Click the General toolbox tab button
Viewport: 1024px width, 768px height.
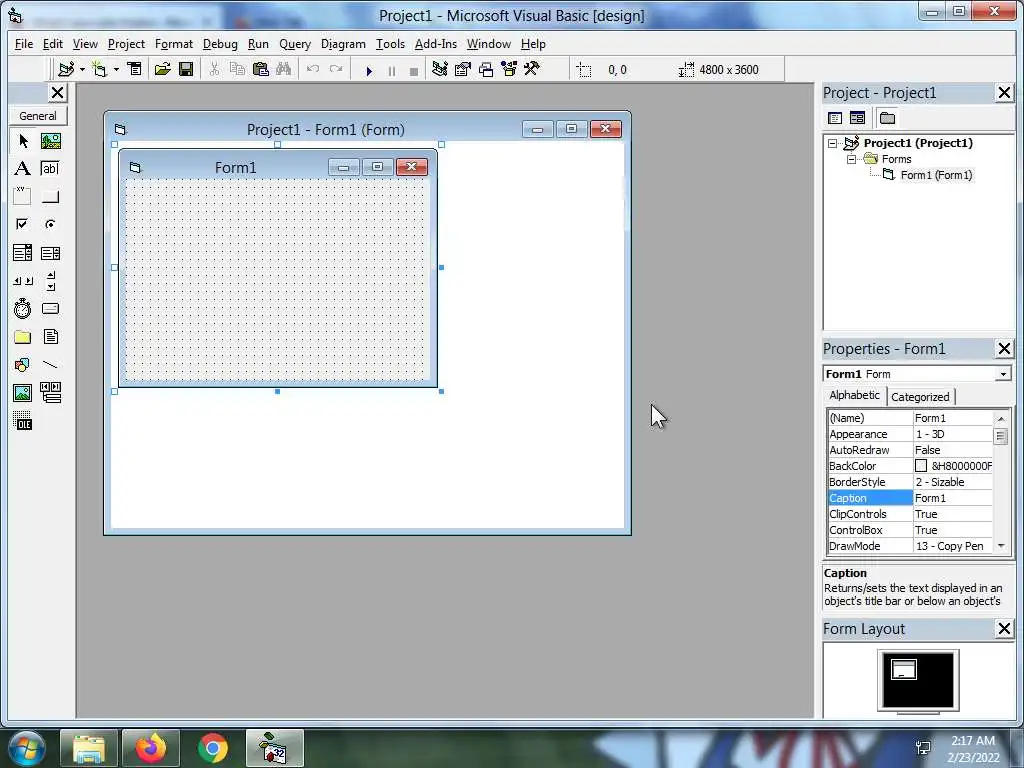click(38, 116)
